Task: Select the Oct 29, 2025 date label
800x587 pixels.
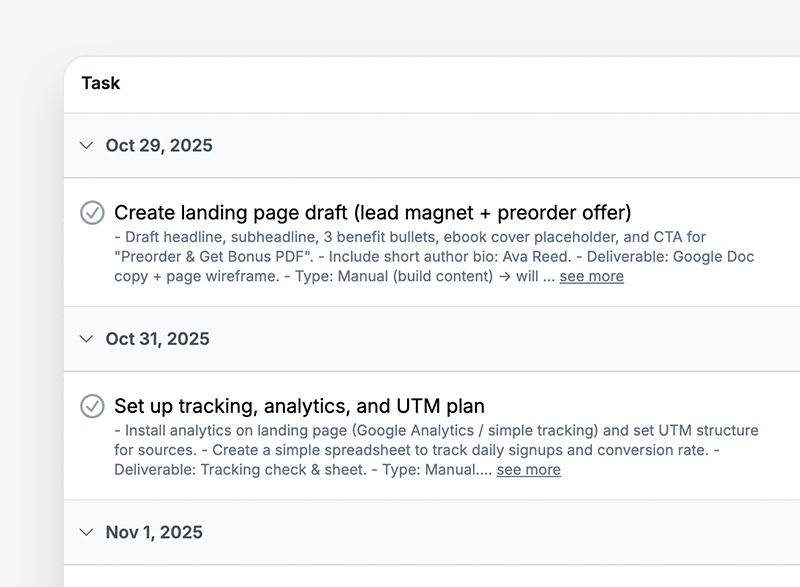Action: tap(159, 145)
